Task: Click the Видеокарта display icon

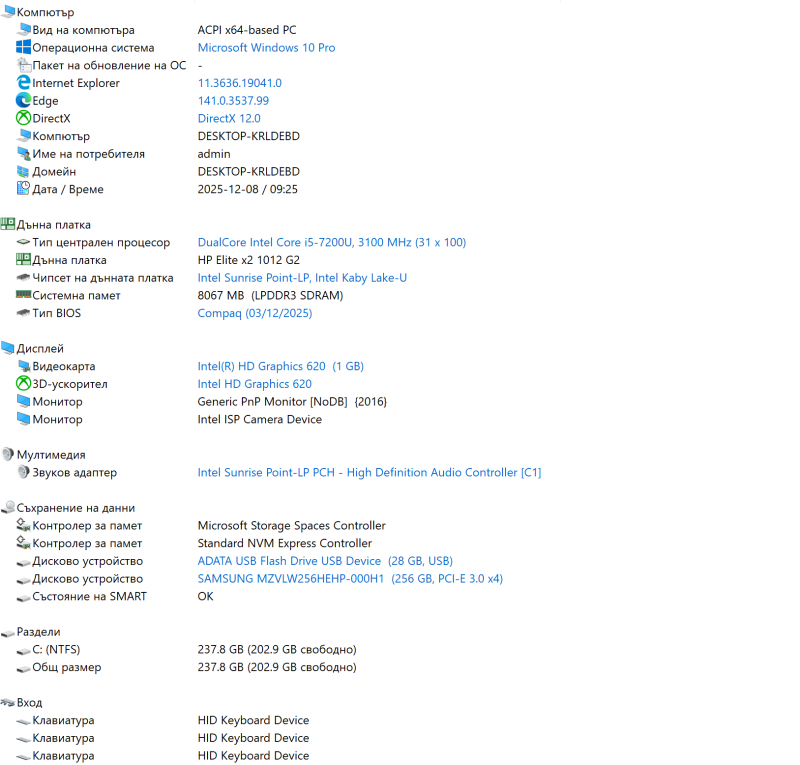Action: (x=24, y=366)
